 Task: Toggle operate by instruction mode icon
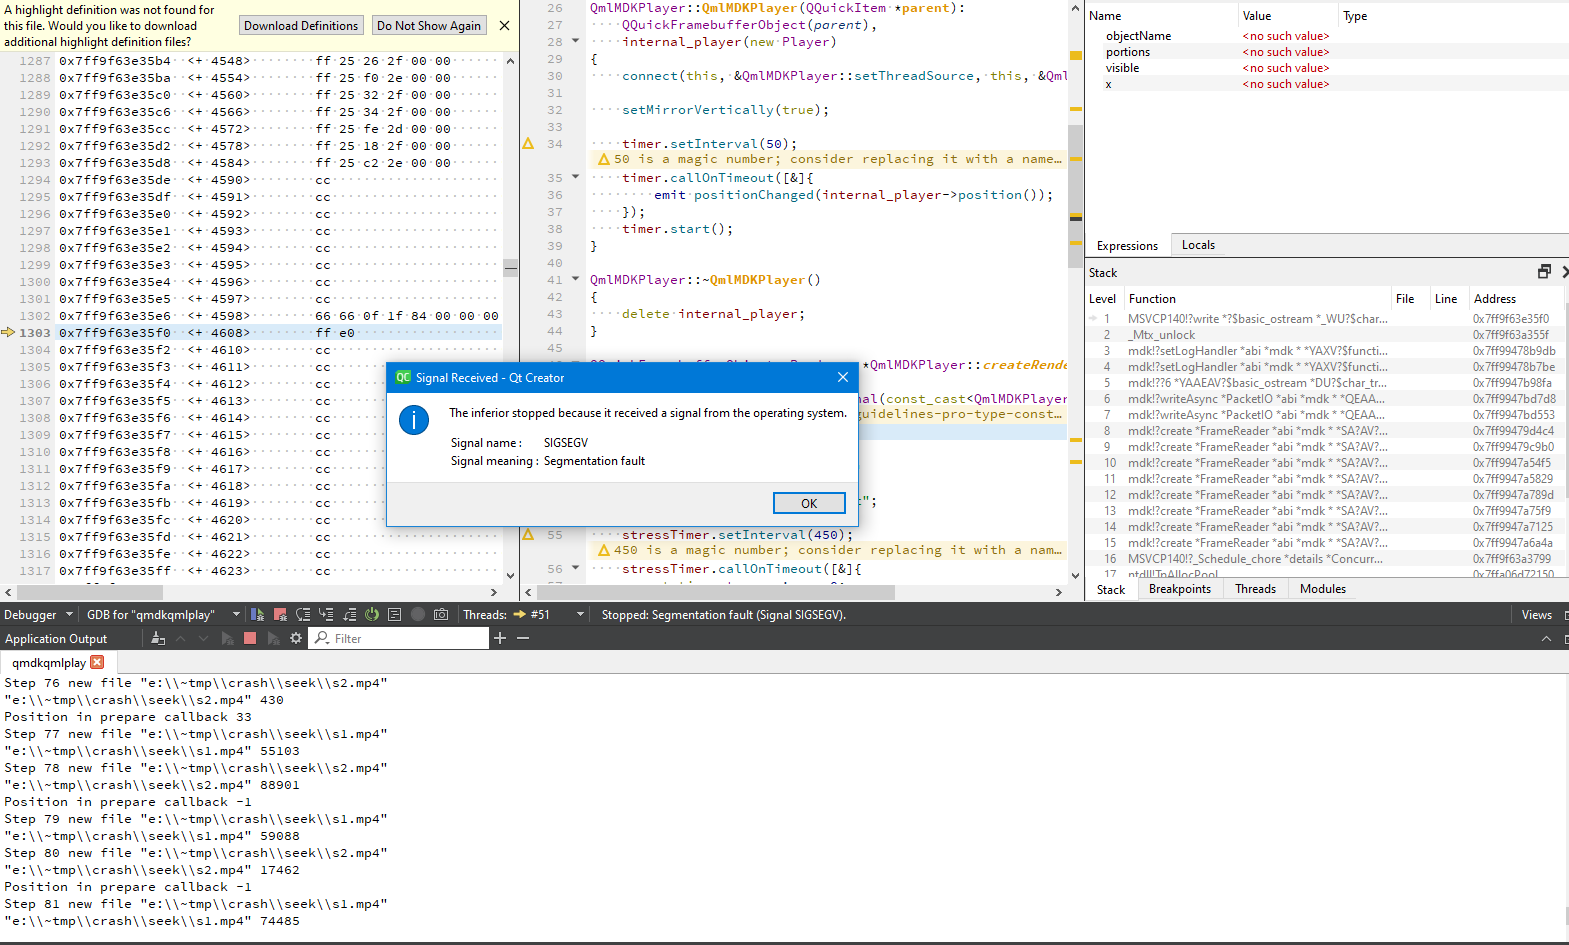[x=394, y=614]
